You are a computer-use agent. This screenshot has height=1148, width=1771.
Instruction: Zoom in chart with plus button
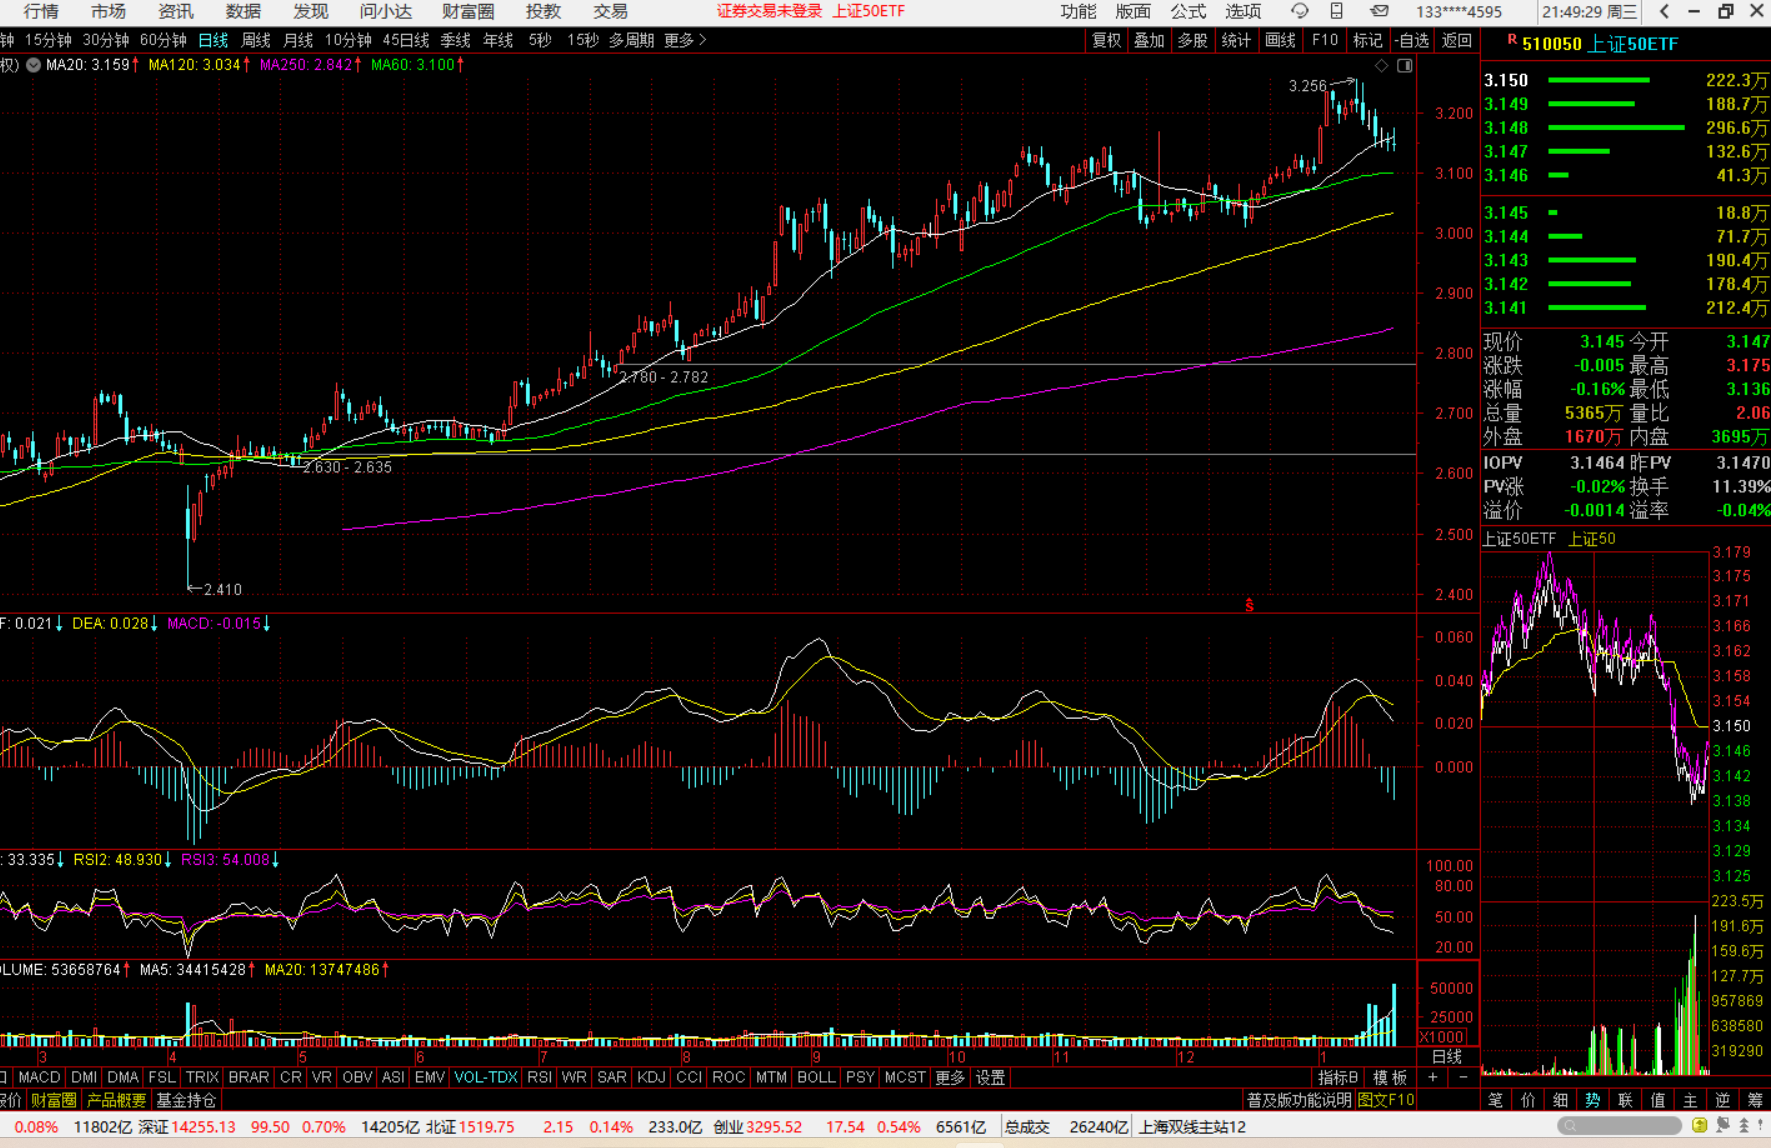pyautogui.click(x=1433, y=1077)
